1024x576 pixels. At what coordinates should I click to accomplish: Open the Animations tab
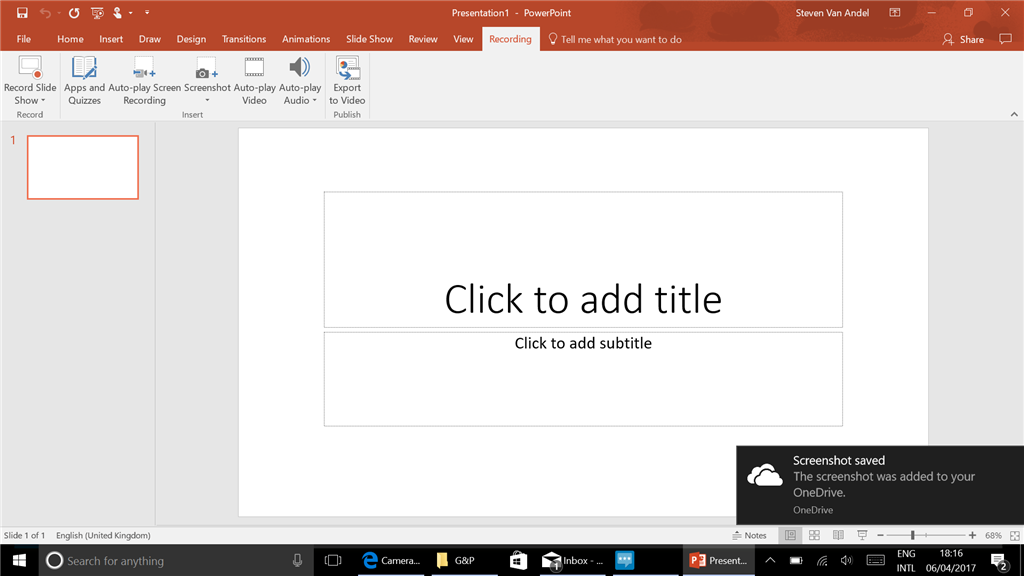point(306,39)
